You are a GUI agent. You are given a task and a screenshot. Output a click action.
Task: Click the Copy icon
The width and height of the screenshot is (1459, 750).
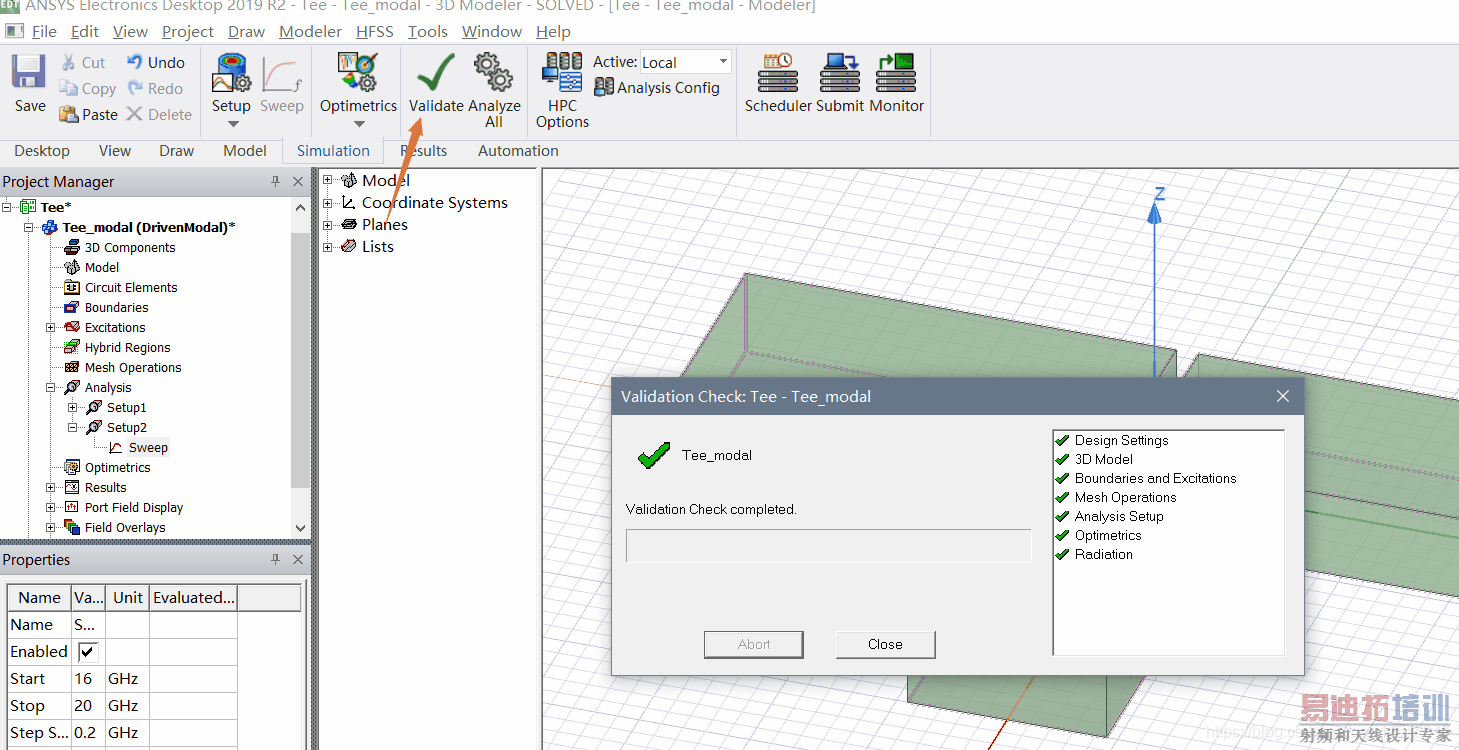click(68, 88)
